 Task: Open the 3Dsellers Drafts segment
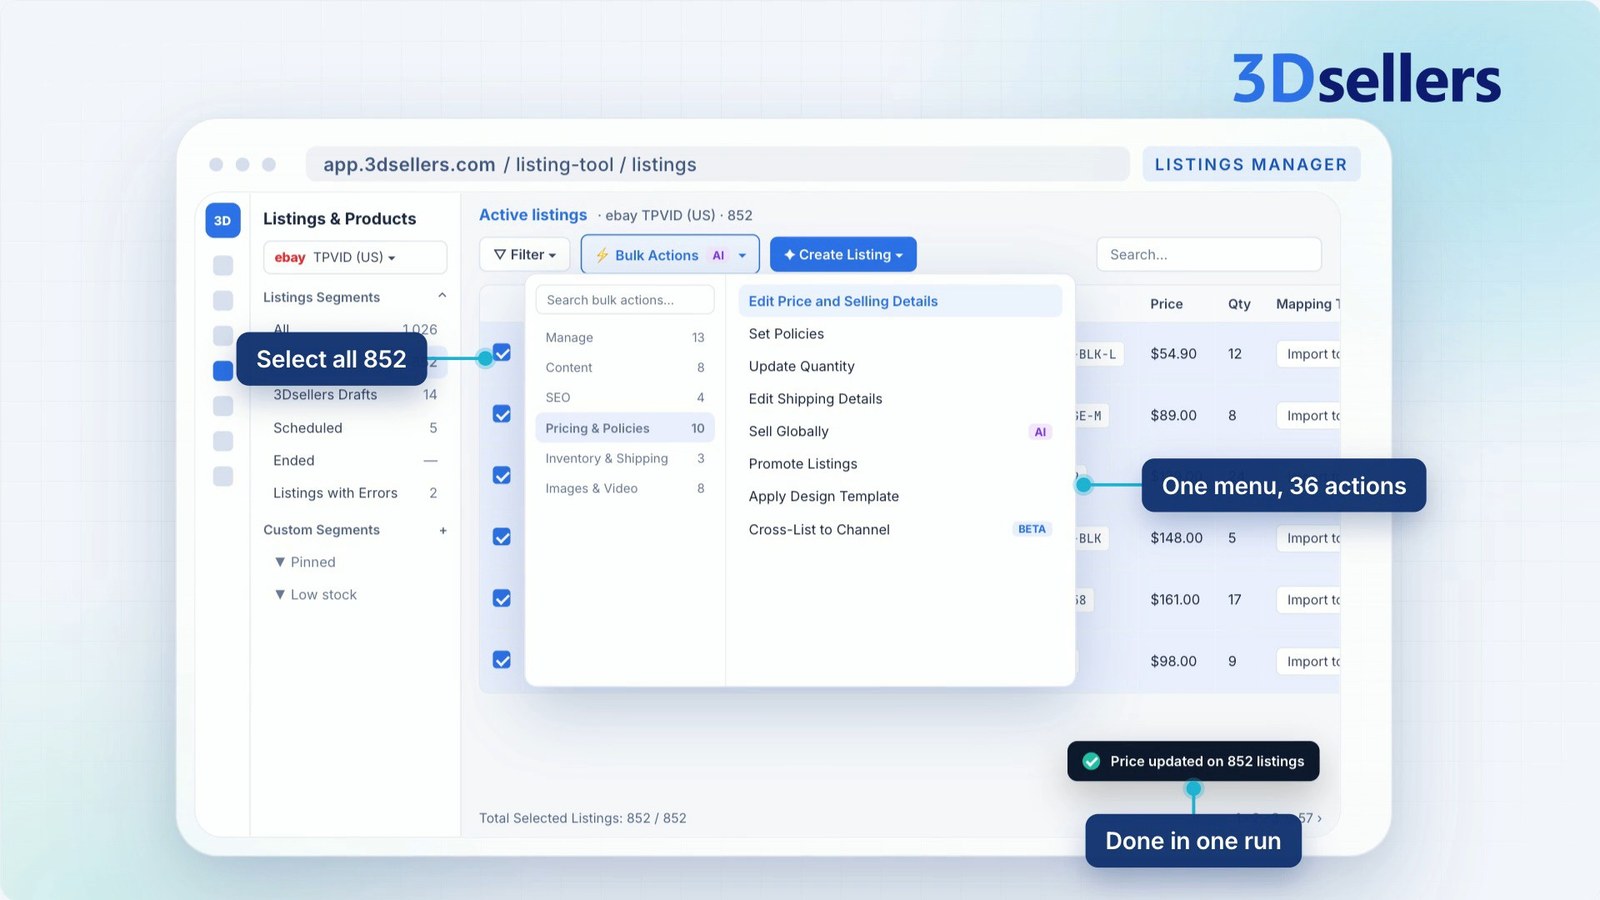point(355,395)
